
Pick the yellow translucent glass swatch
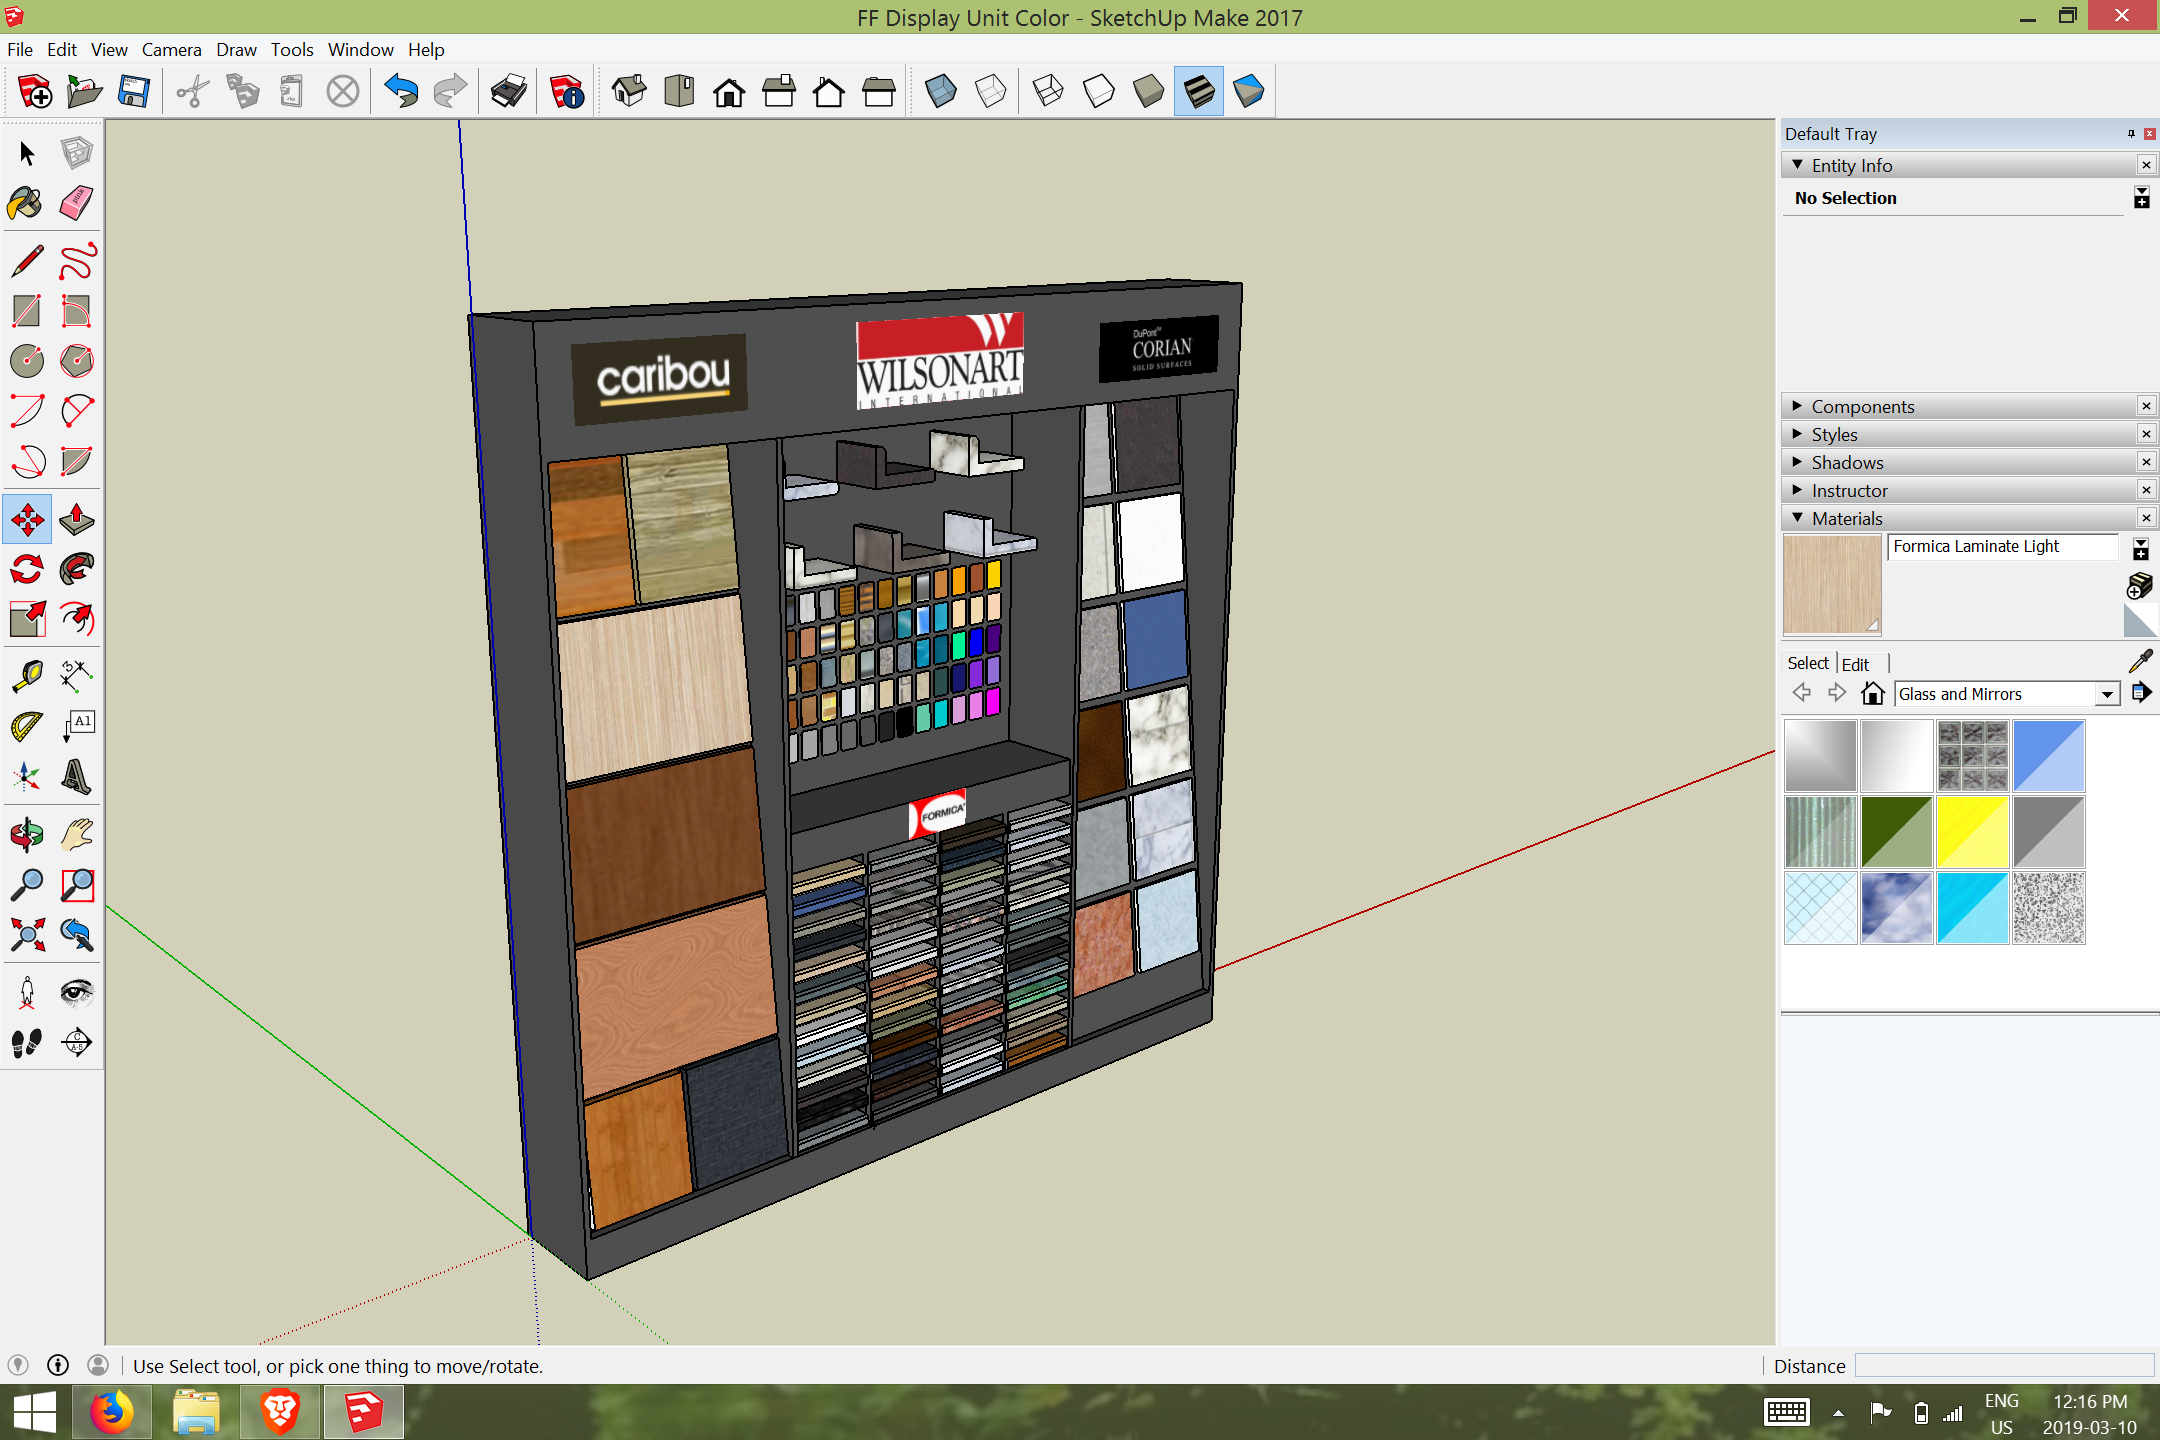[x=1972, y=832]
